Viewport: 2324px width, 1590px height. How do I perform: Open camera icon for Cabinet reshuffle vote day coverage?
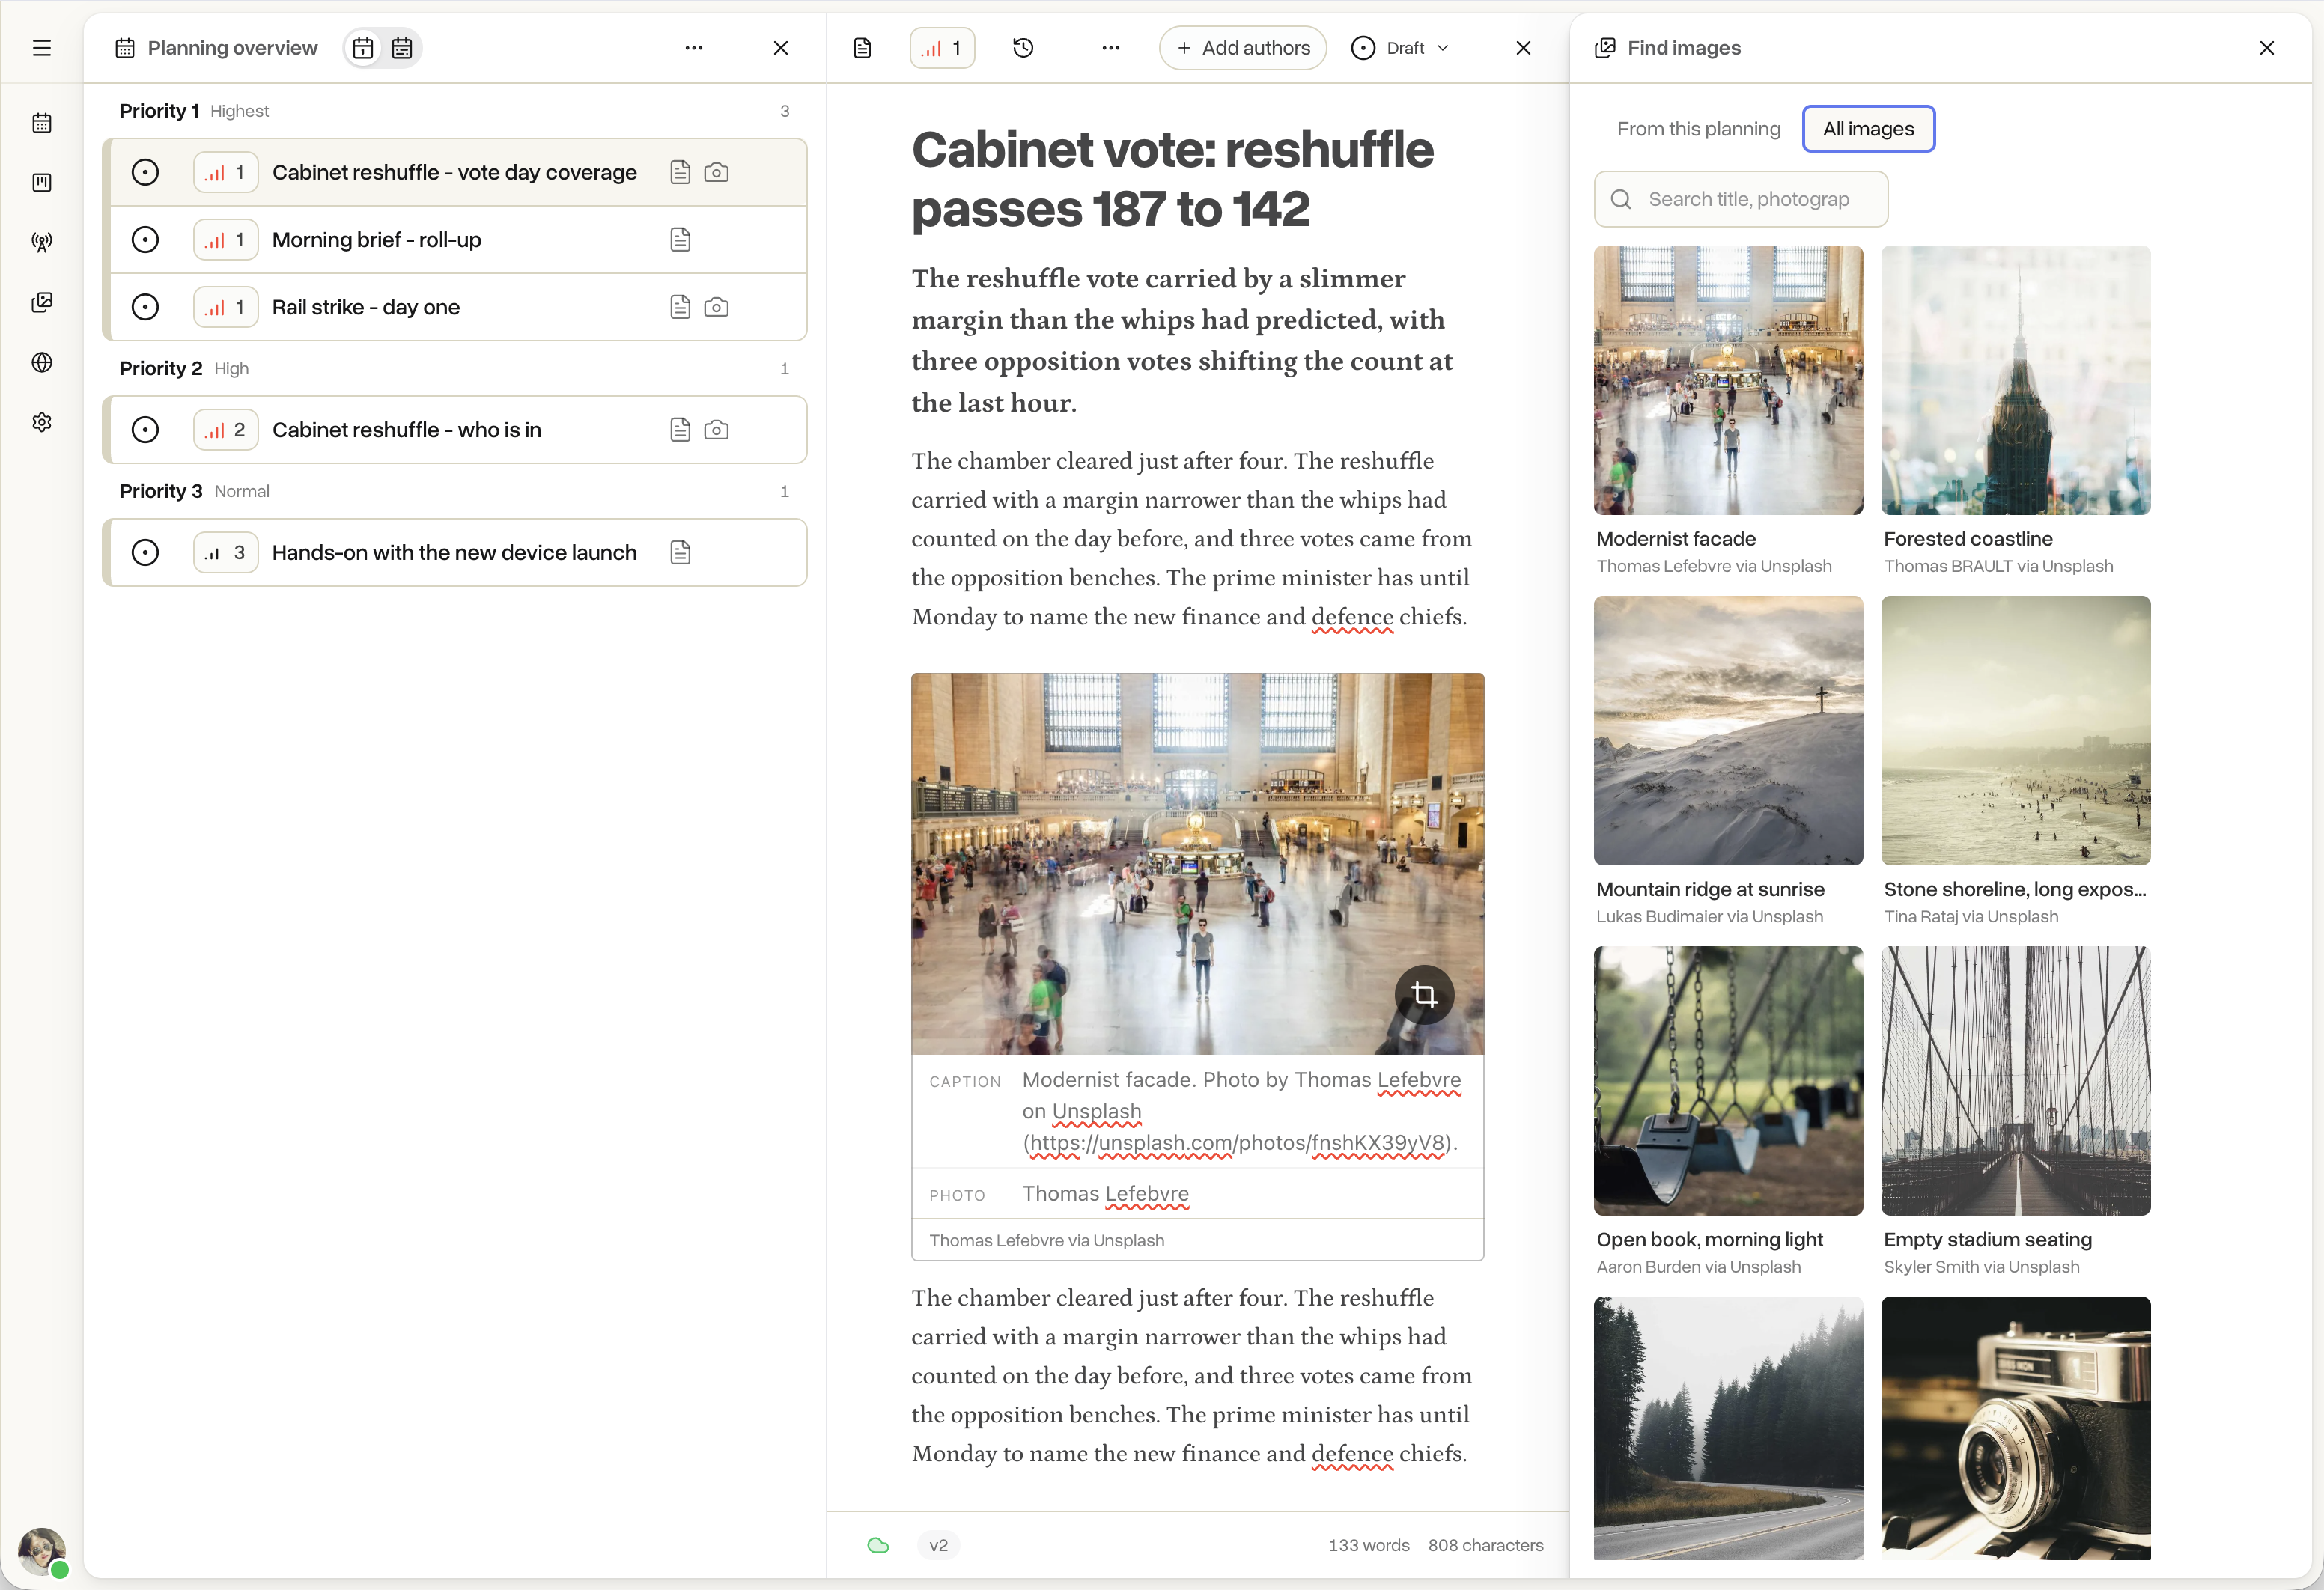[716, 173]
